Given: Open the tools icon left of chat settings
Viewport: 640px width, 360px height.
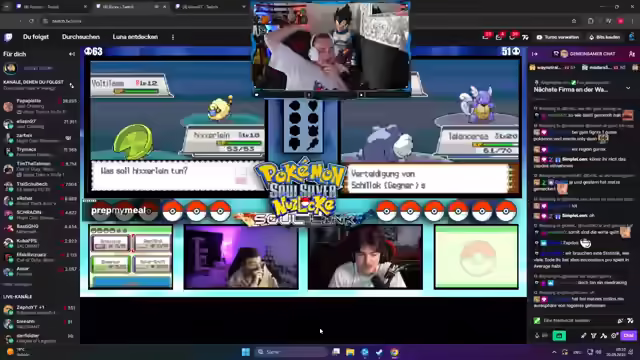Looking at the screenshot, I should [x=604, y=336].
